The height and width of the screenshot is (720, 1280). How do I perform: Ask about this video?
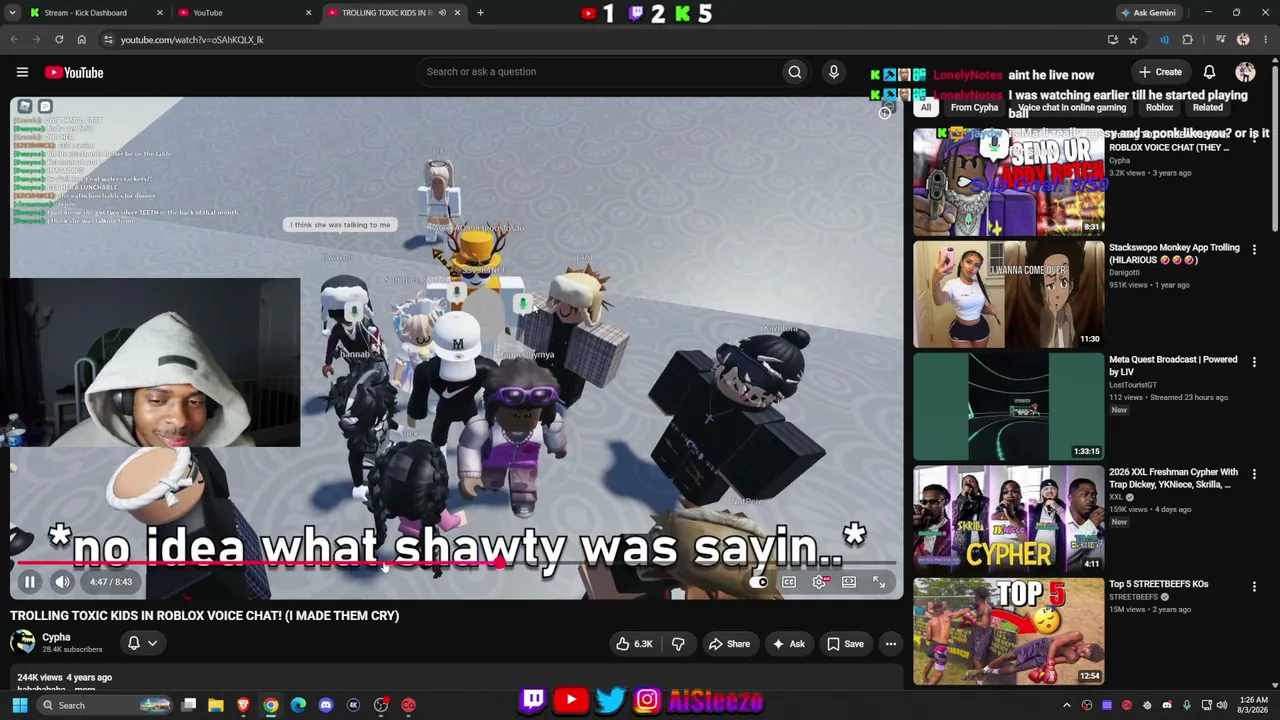788,644
